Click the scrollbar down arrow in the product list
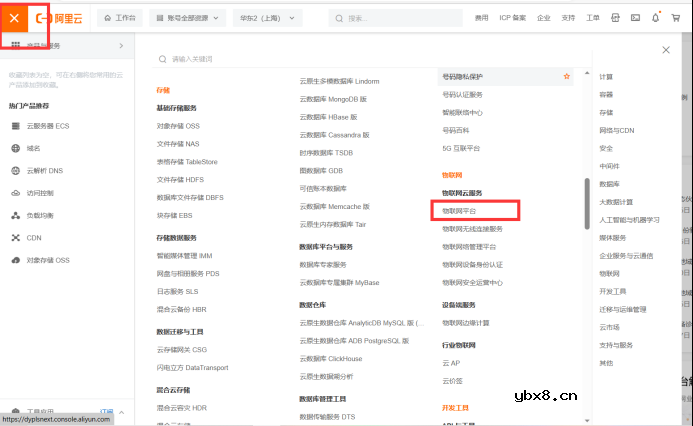Screen dimensions: 693x426 [587, 421]
